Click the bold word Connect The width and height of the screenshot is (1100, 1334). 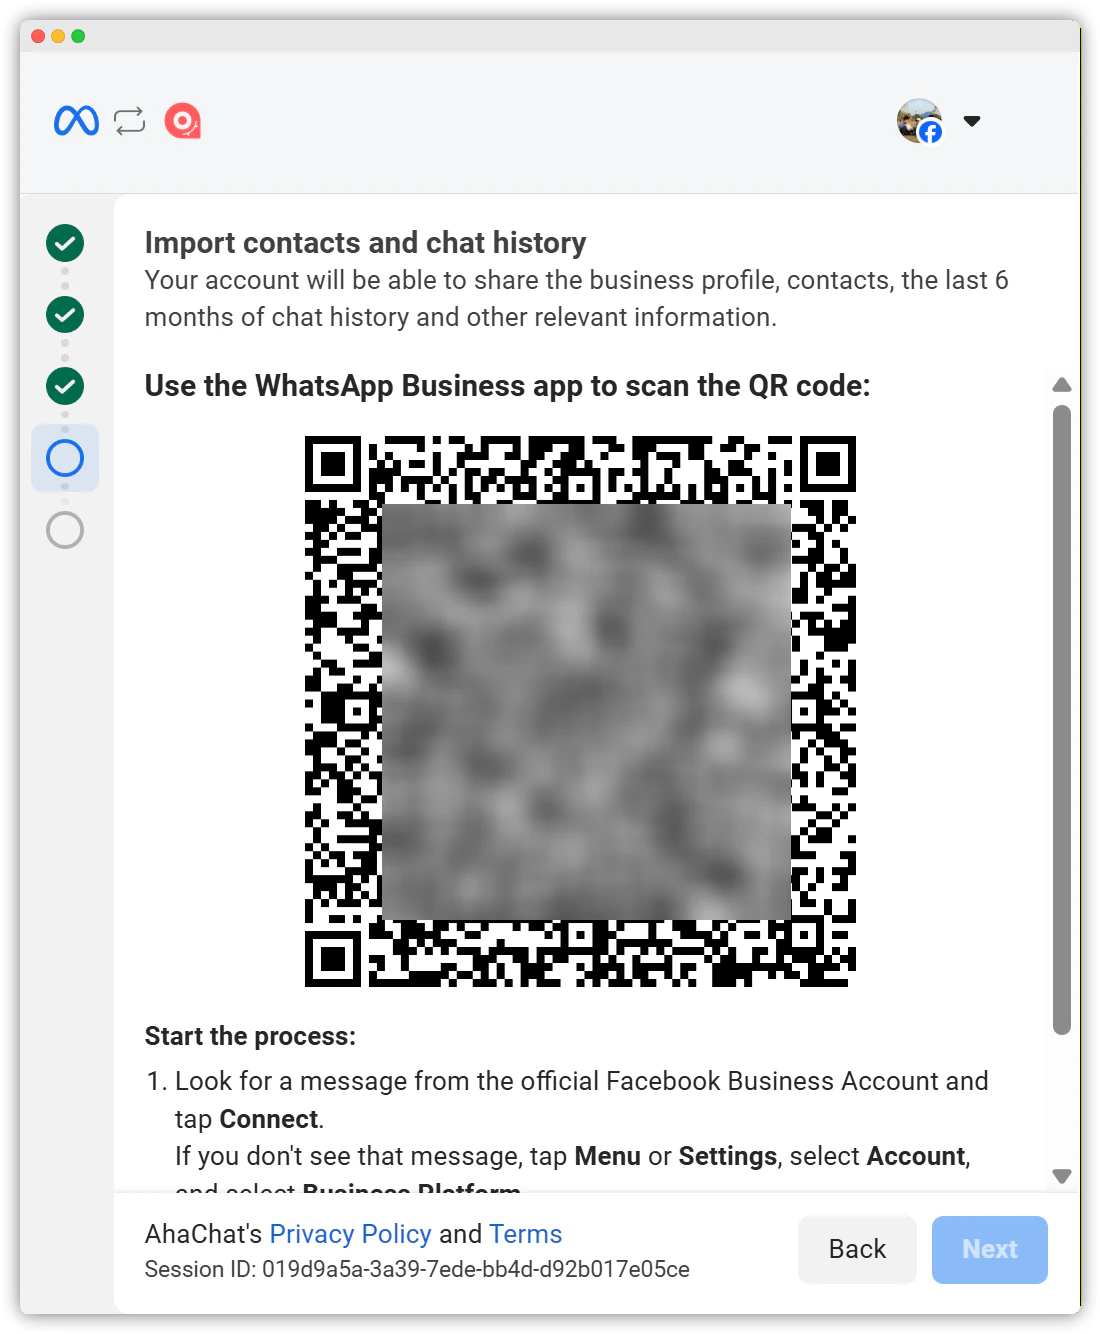[x=269, y=1119]
